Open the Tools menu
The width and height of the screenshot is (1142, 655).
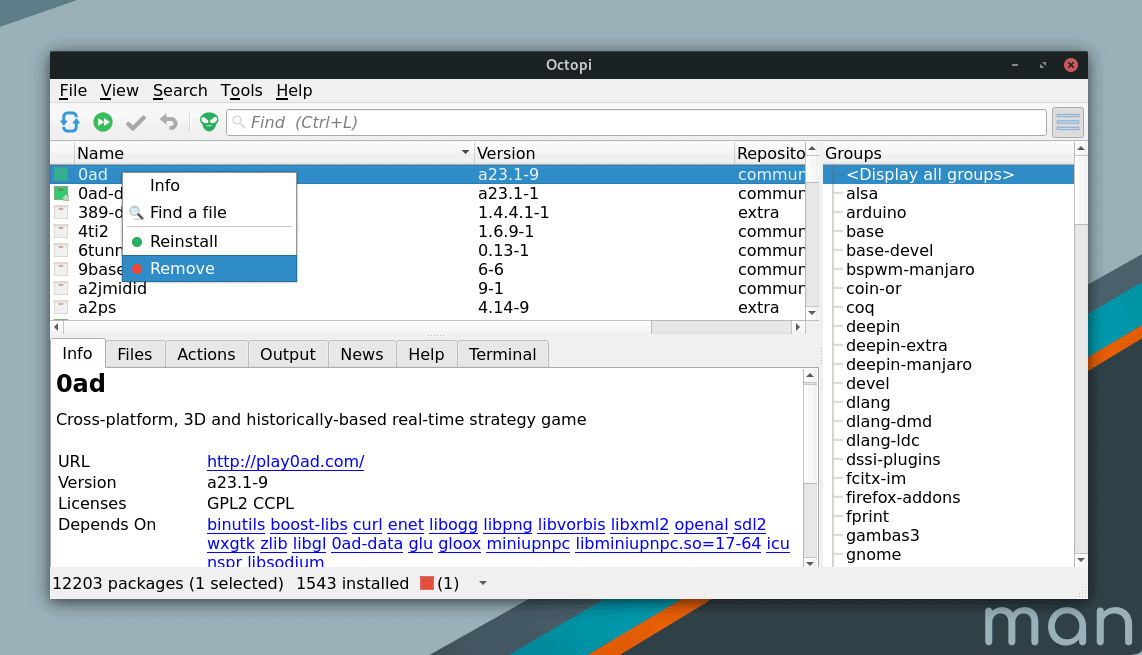coord(241,90)
